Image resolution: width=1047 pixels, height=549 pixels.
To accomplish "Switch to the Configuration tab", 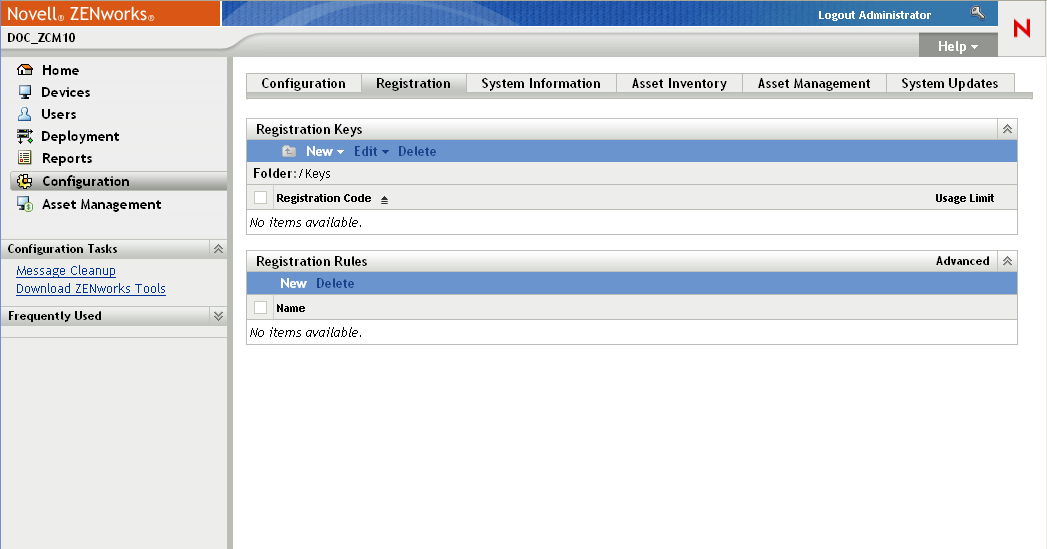I will (x=304, y=83).
